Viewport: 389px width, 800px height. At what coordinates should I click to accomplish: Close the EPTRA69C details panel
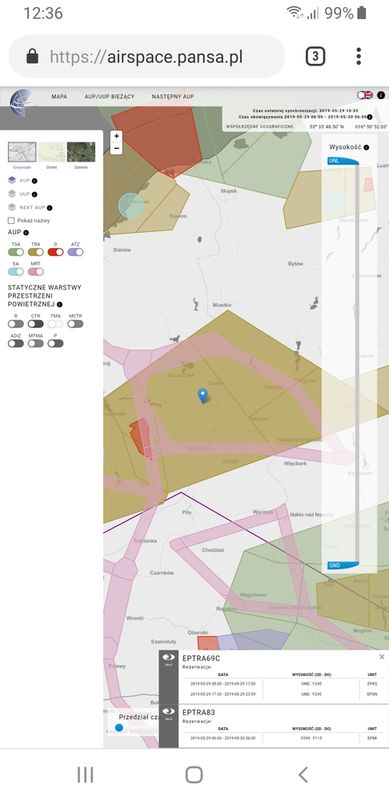[x=381, y=657]
